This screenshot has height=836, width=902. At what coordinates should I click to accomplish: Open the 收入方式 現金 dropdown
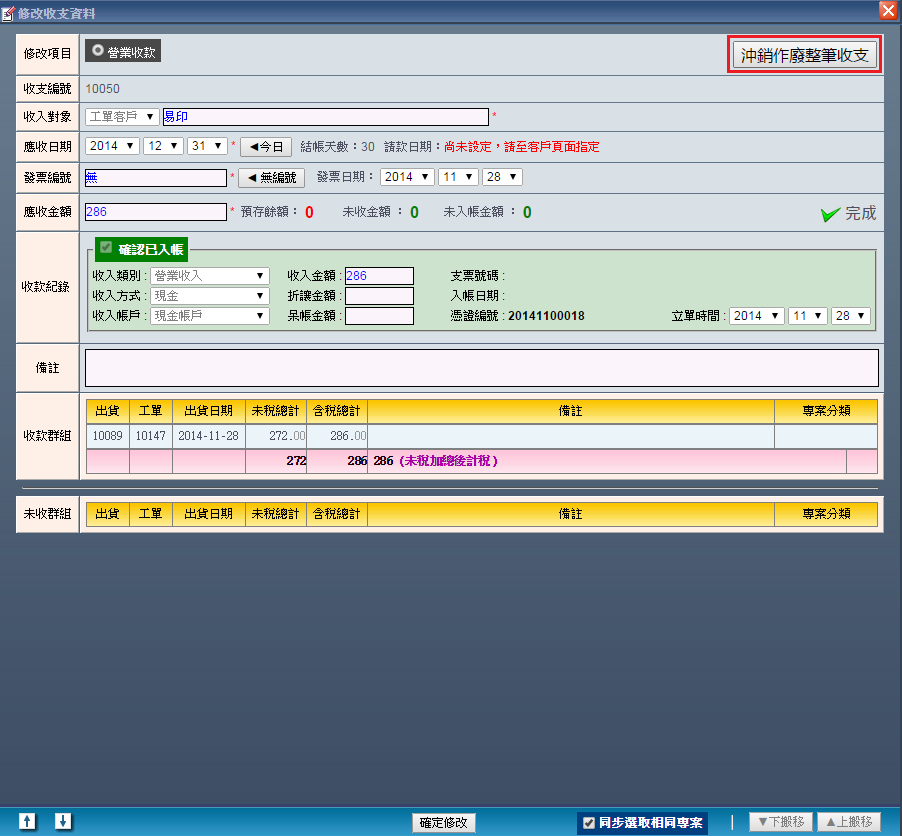tap(209, 296)
